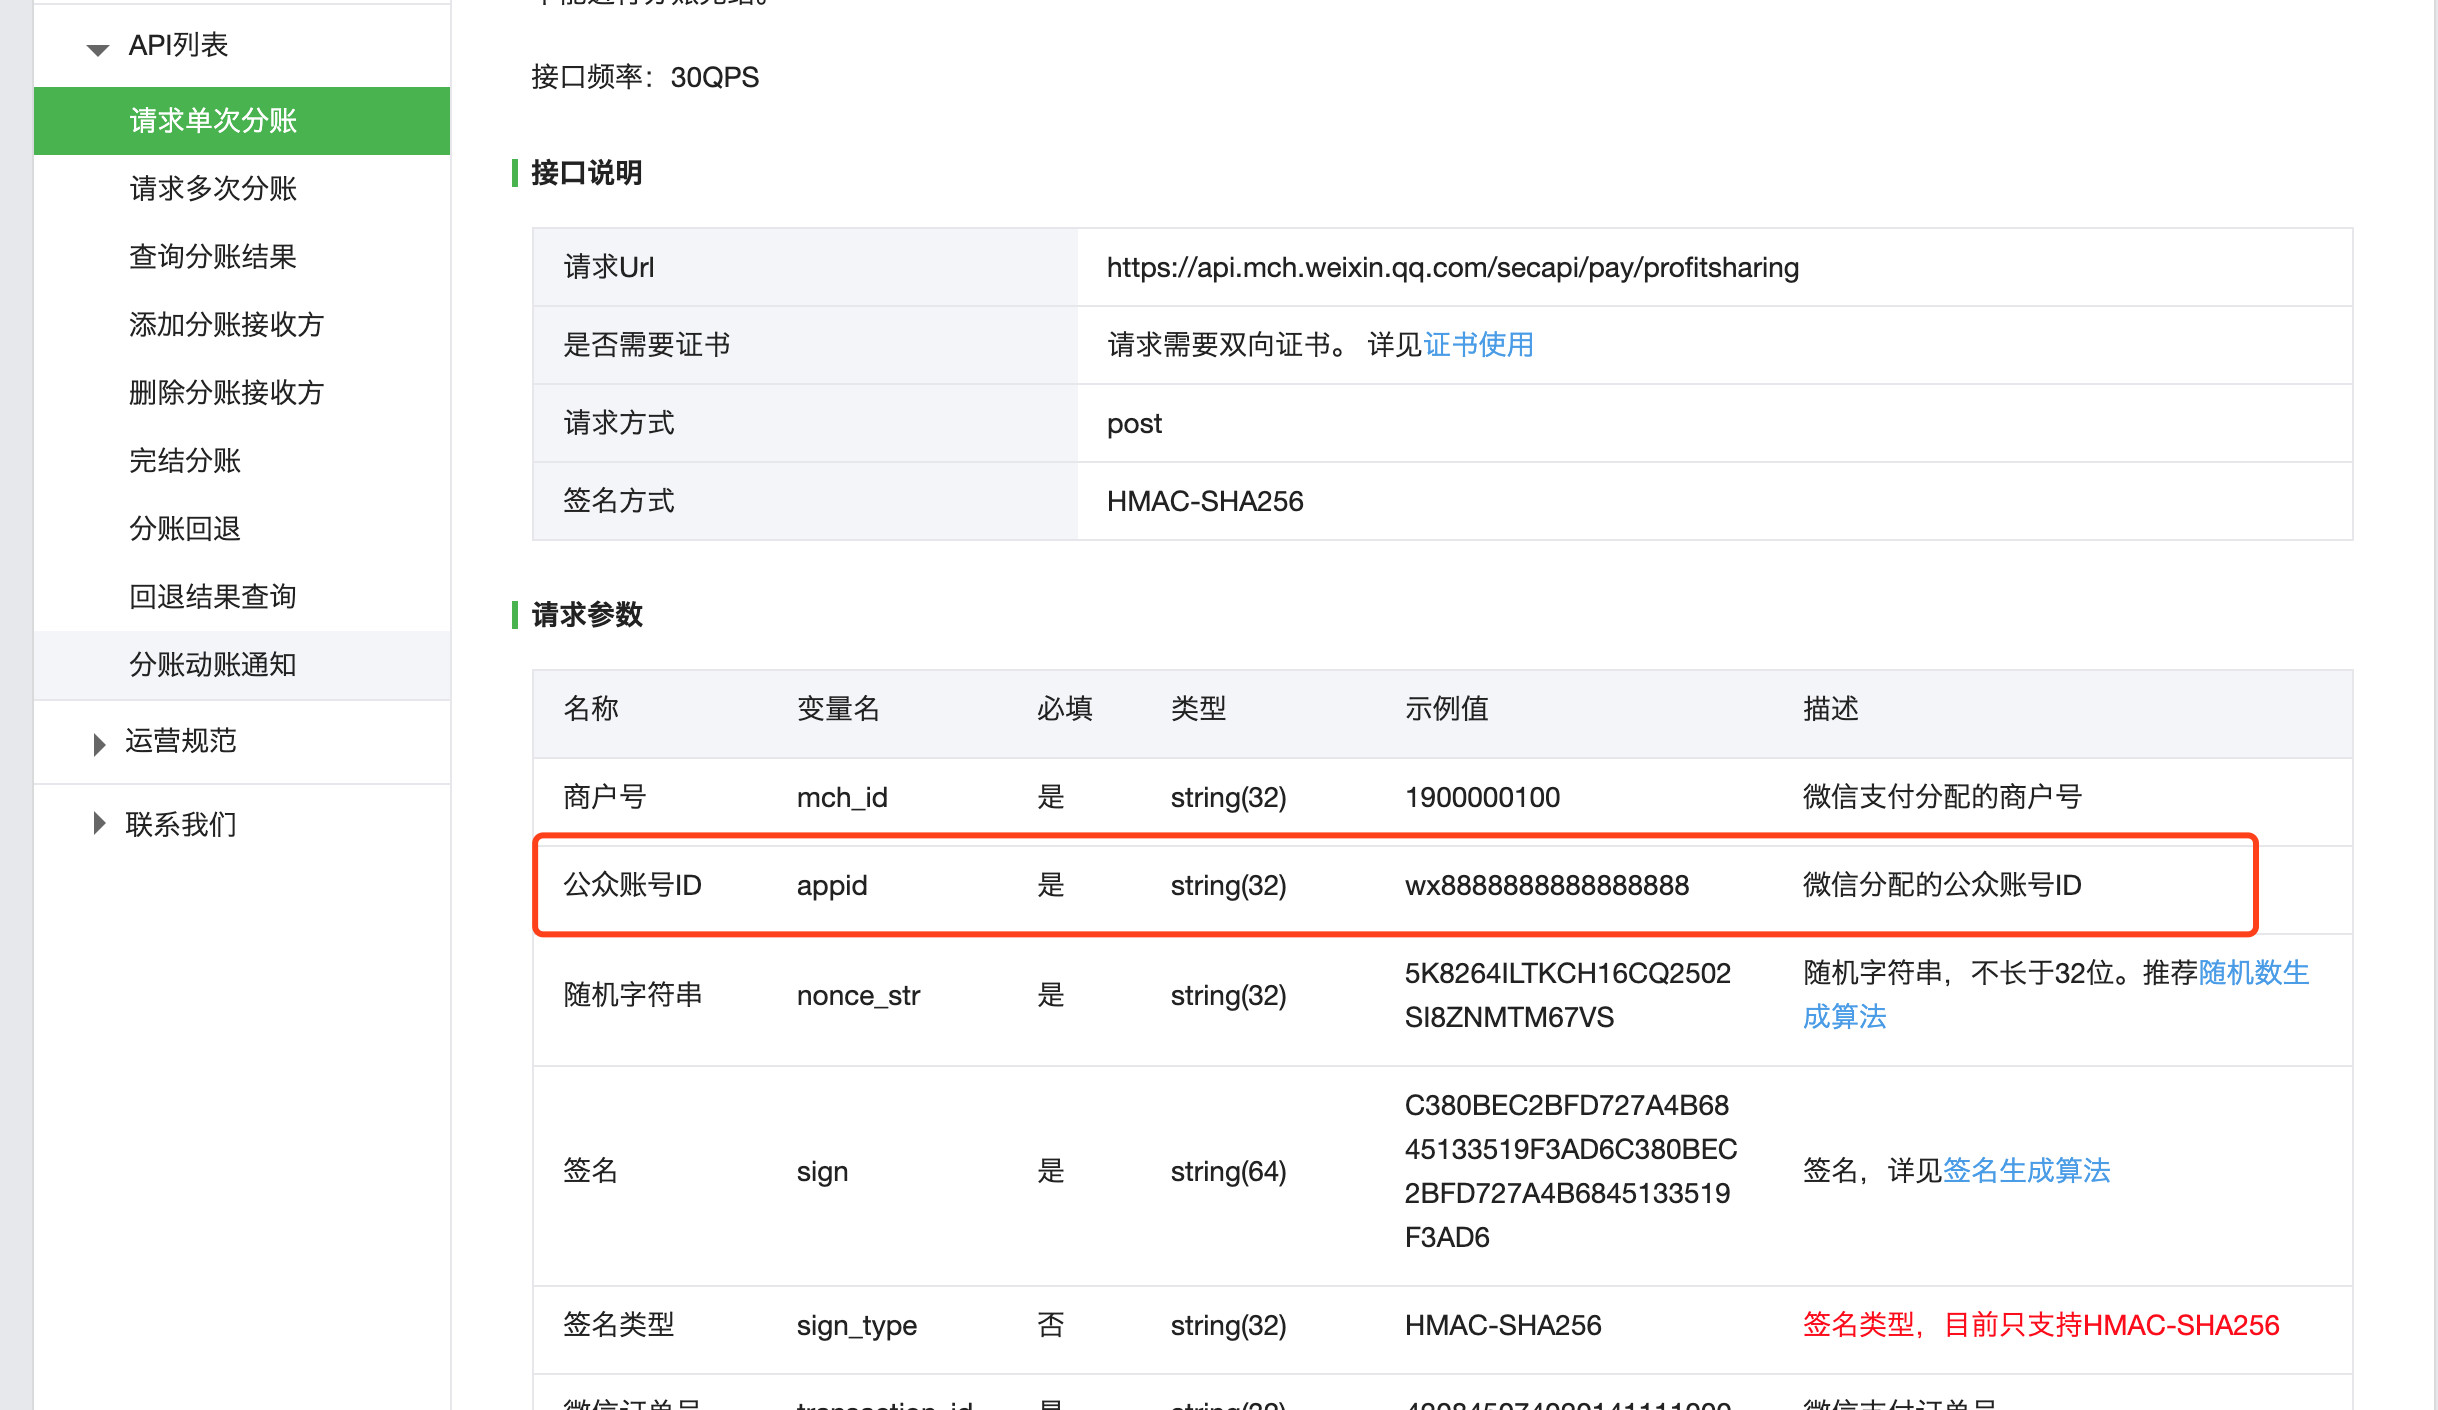2438x1410 pixels.
Task: Click the 联系我们 section label
Action: 181,825
